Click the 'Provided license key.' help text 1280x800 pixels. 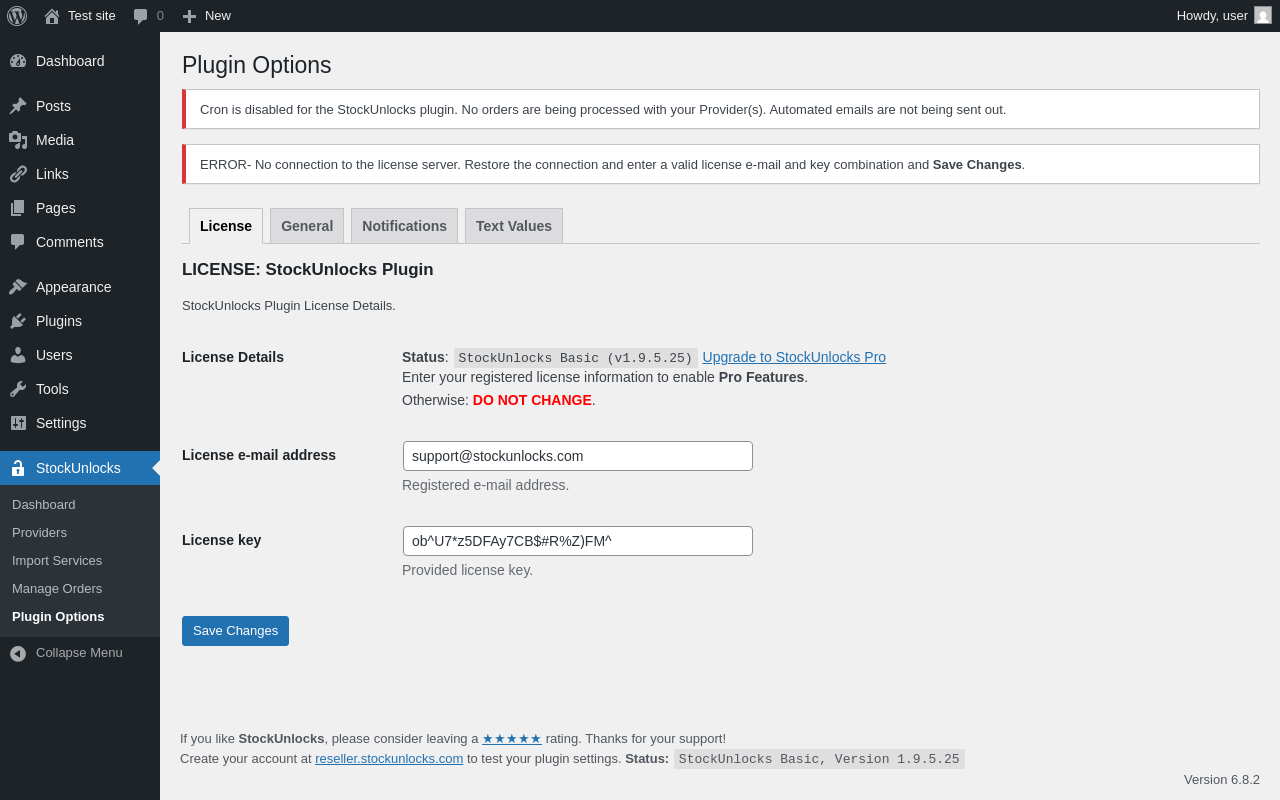[467, 570]
